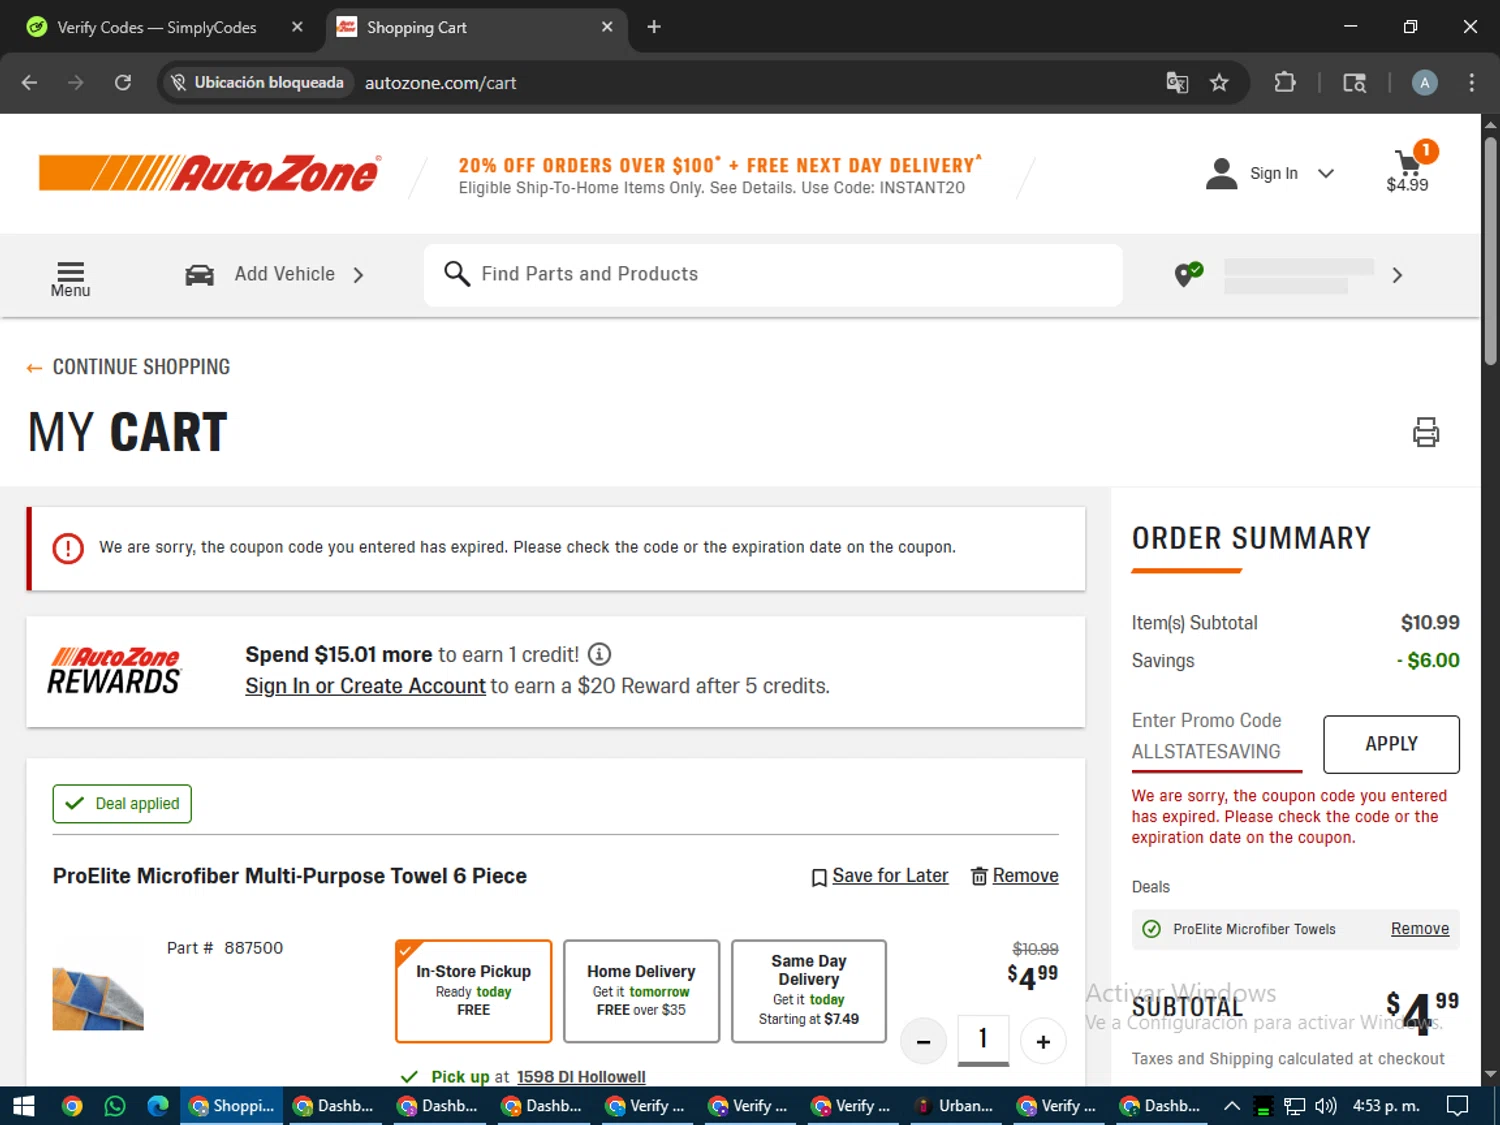Viewport: 1500px width, 1125px height.
Task: Click the 20% off promo banner
Action: (x=721, y=176)
